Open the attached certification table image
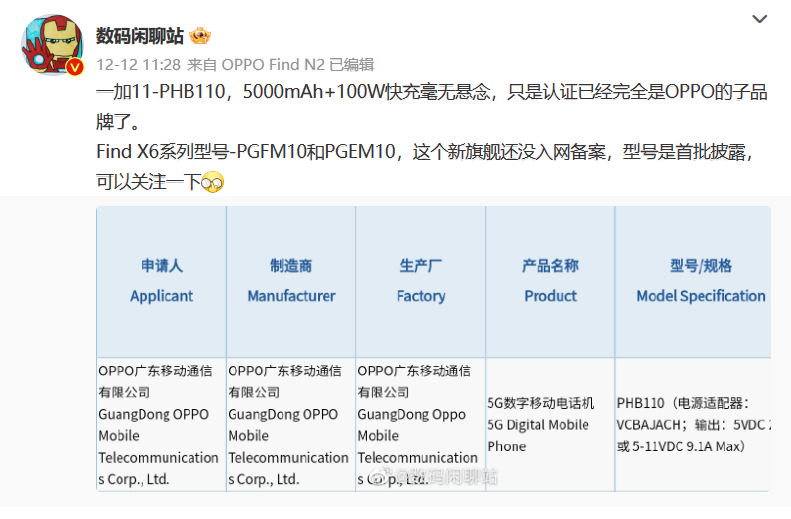 pyautogui.click(x=433, y=349)
